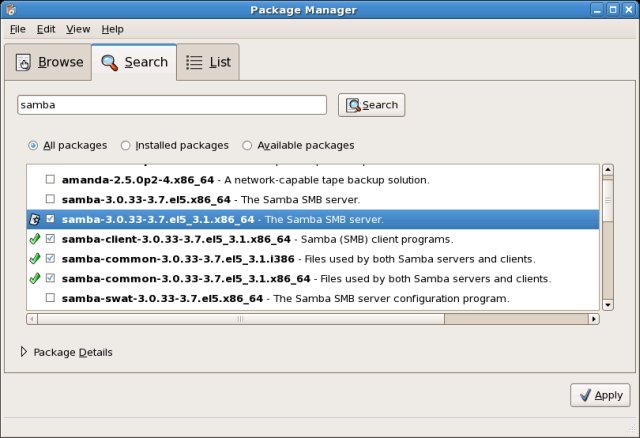
Task: Uncheck samba-common x86_64 package checkbox
Action: click(x=50, y=278)
